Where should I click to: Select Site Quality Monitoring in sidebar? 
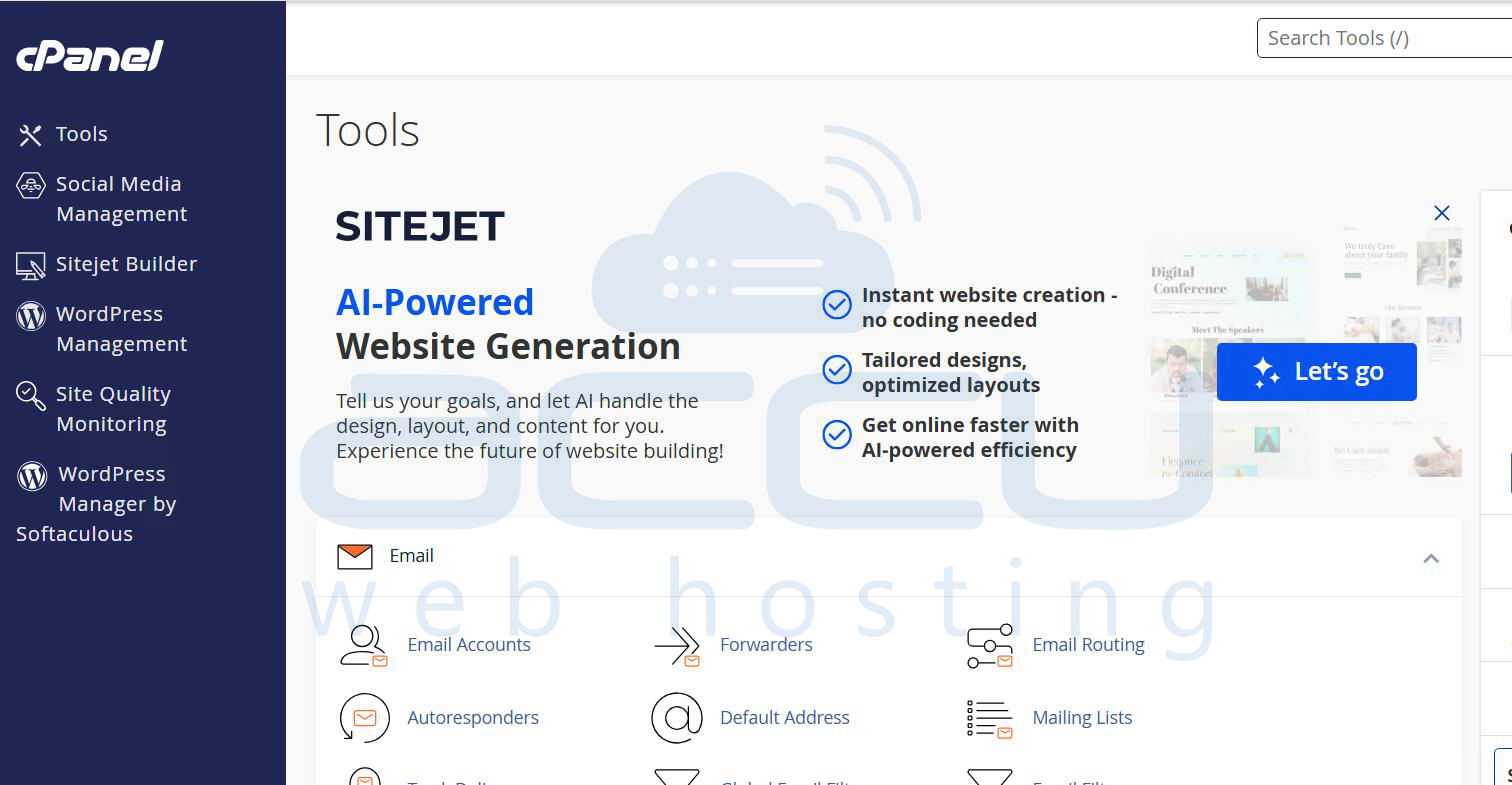pos(112,409)
